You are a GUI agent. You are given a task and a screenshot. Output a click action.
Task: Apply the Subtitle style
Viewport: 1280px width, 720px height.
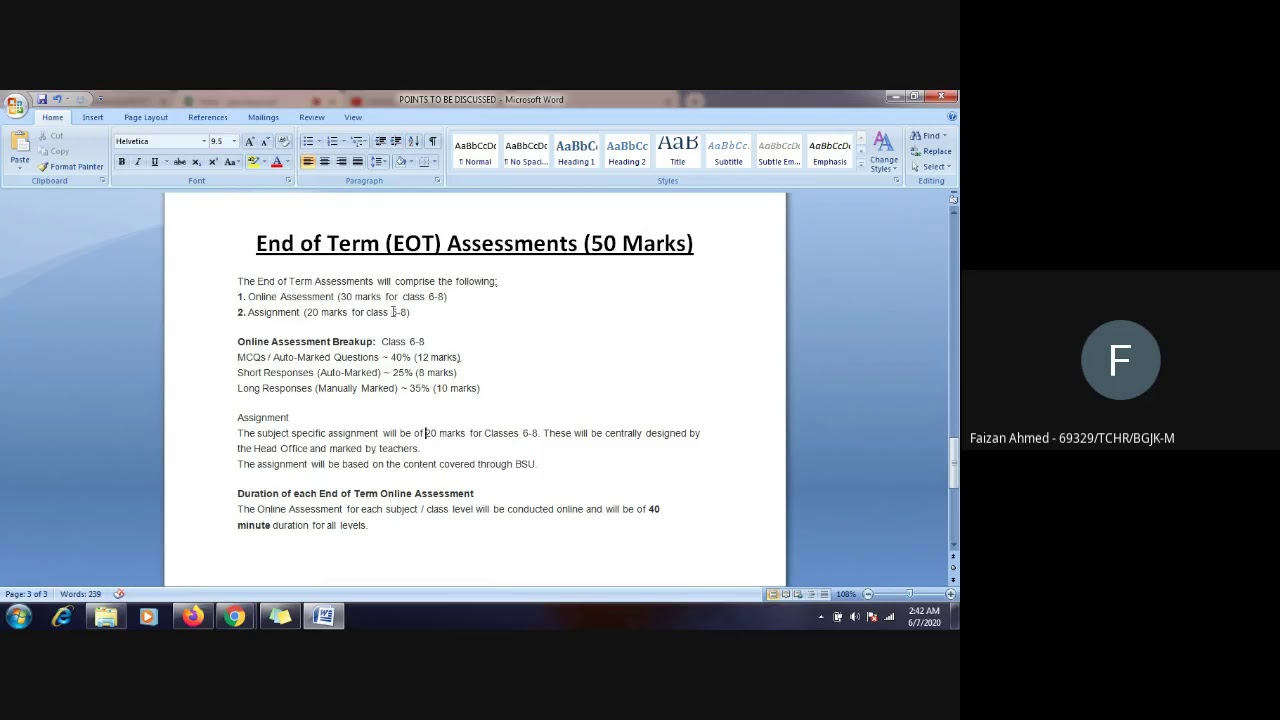pos(728,151)
